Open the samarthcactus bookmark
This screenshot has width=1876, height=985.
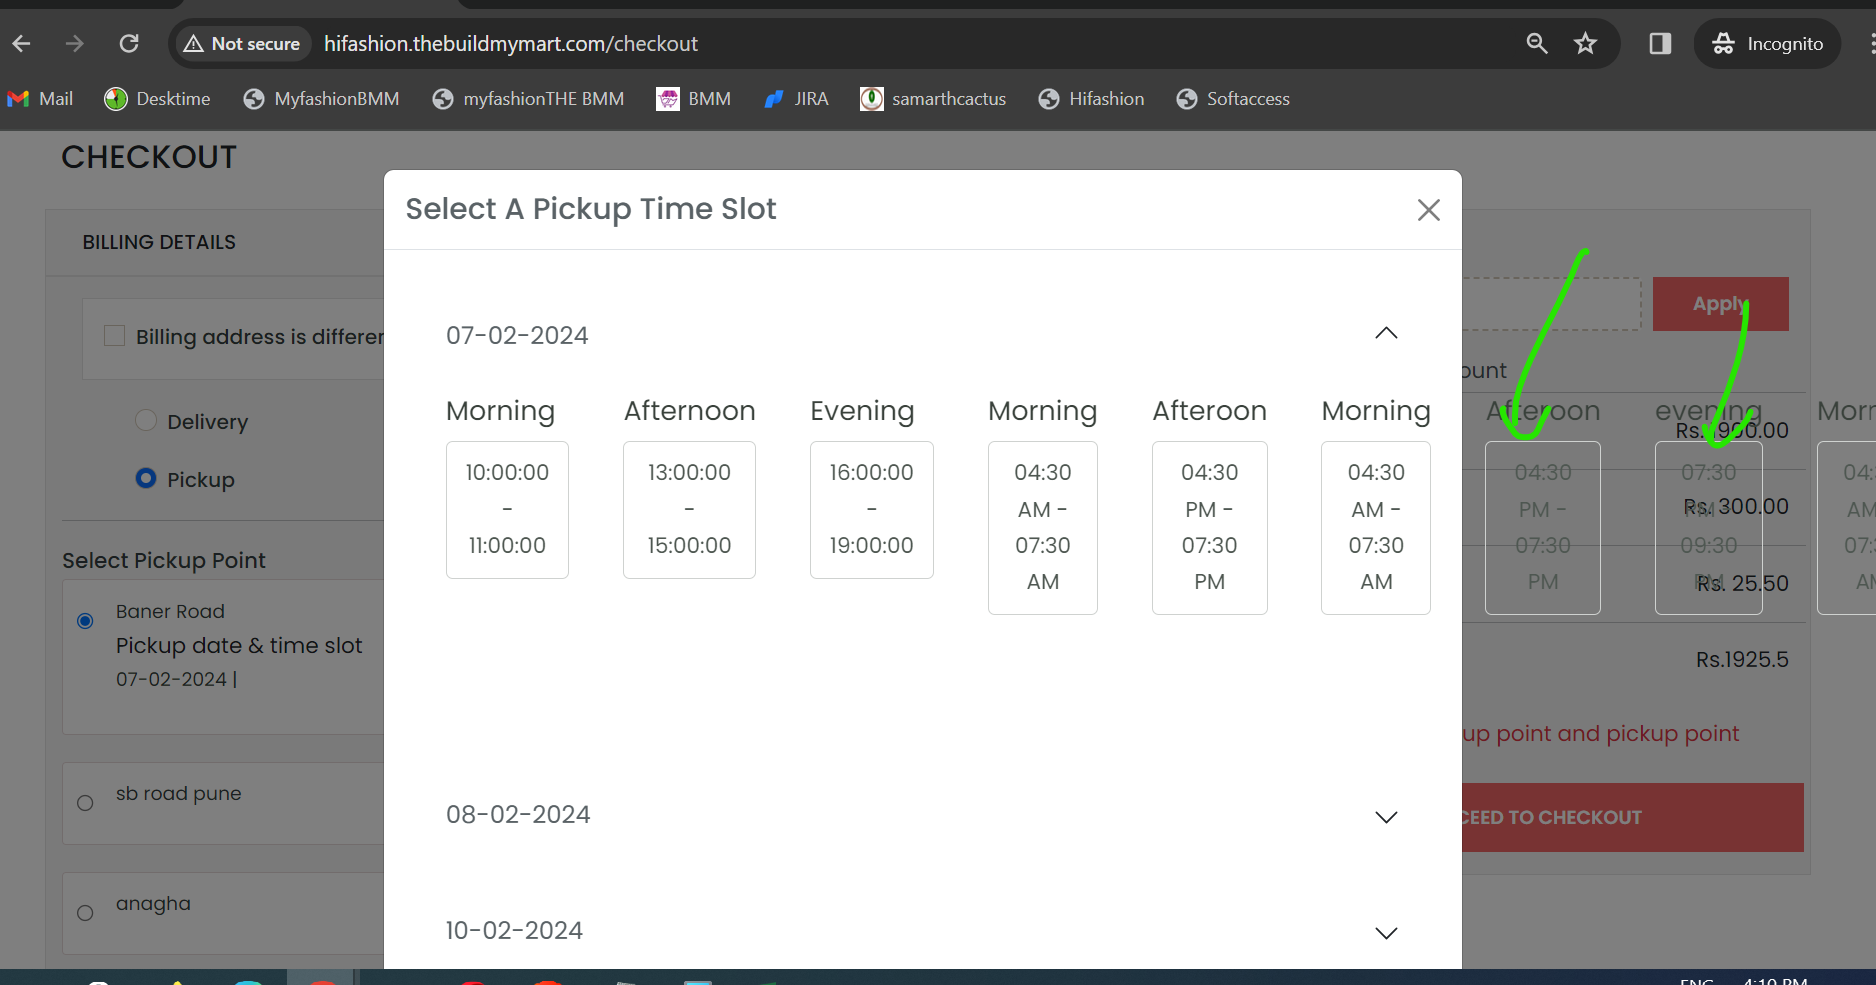(933, 99)
